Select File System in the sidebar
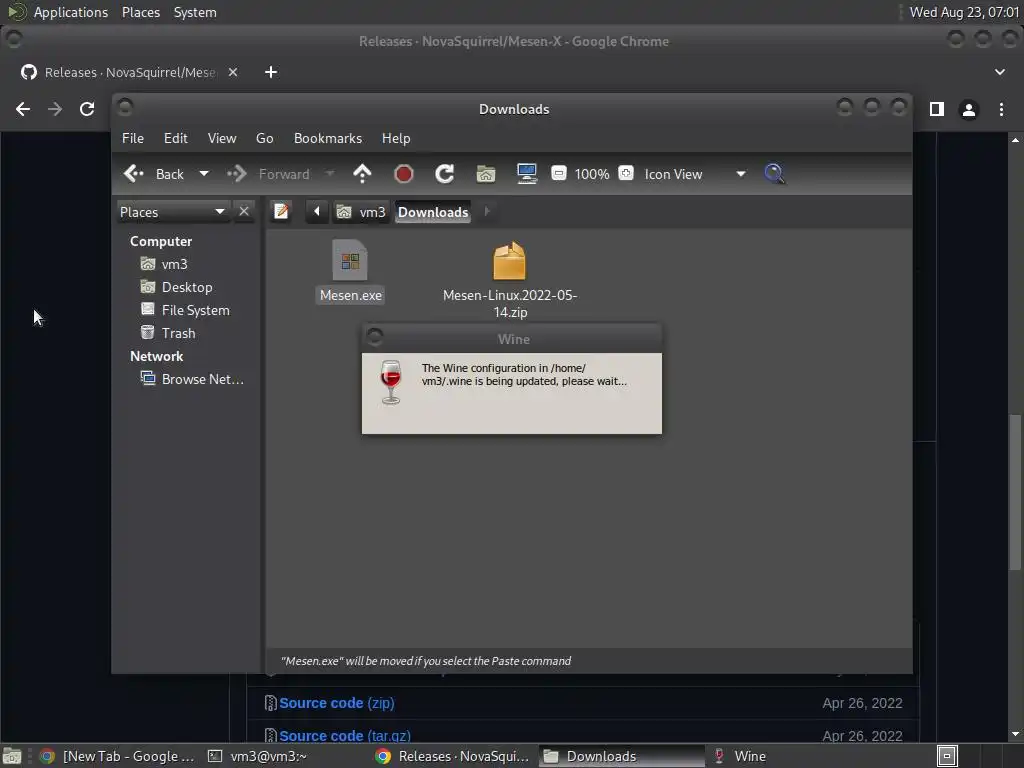This screenshot has width=1024, height=768. pyautogui.click(x=185, y=310)
